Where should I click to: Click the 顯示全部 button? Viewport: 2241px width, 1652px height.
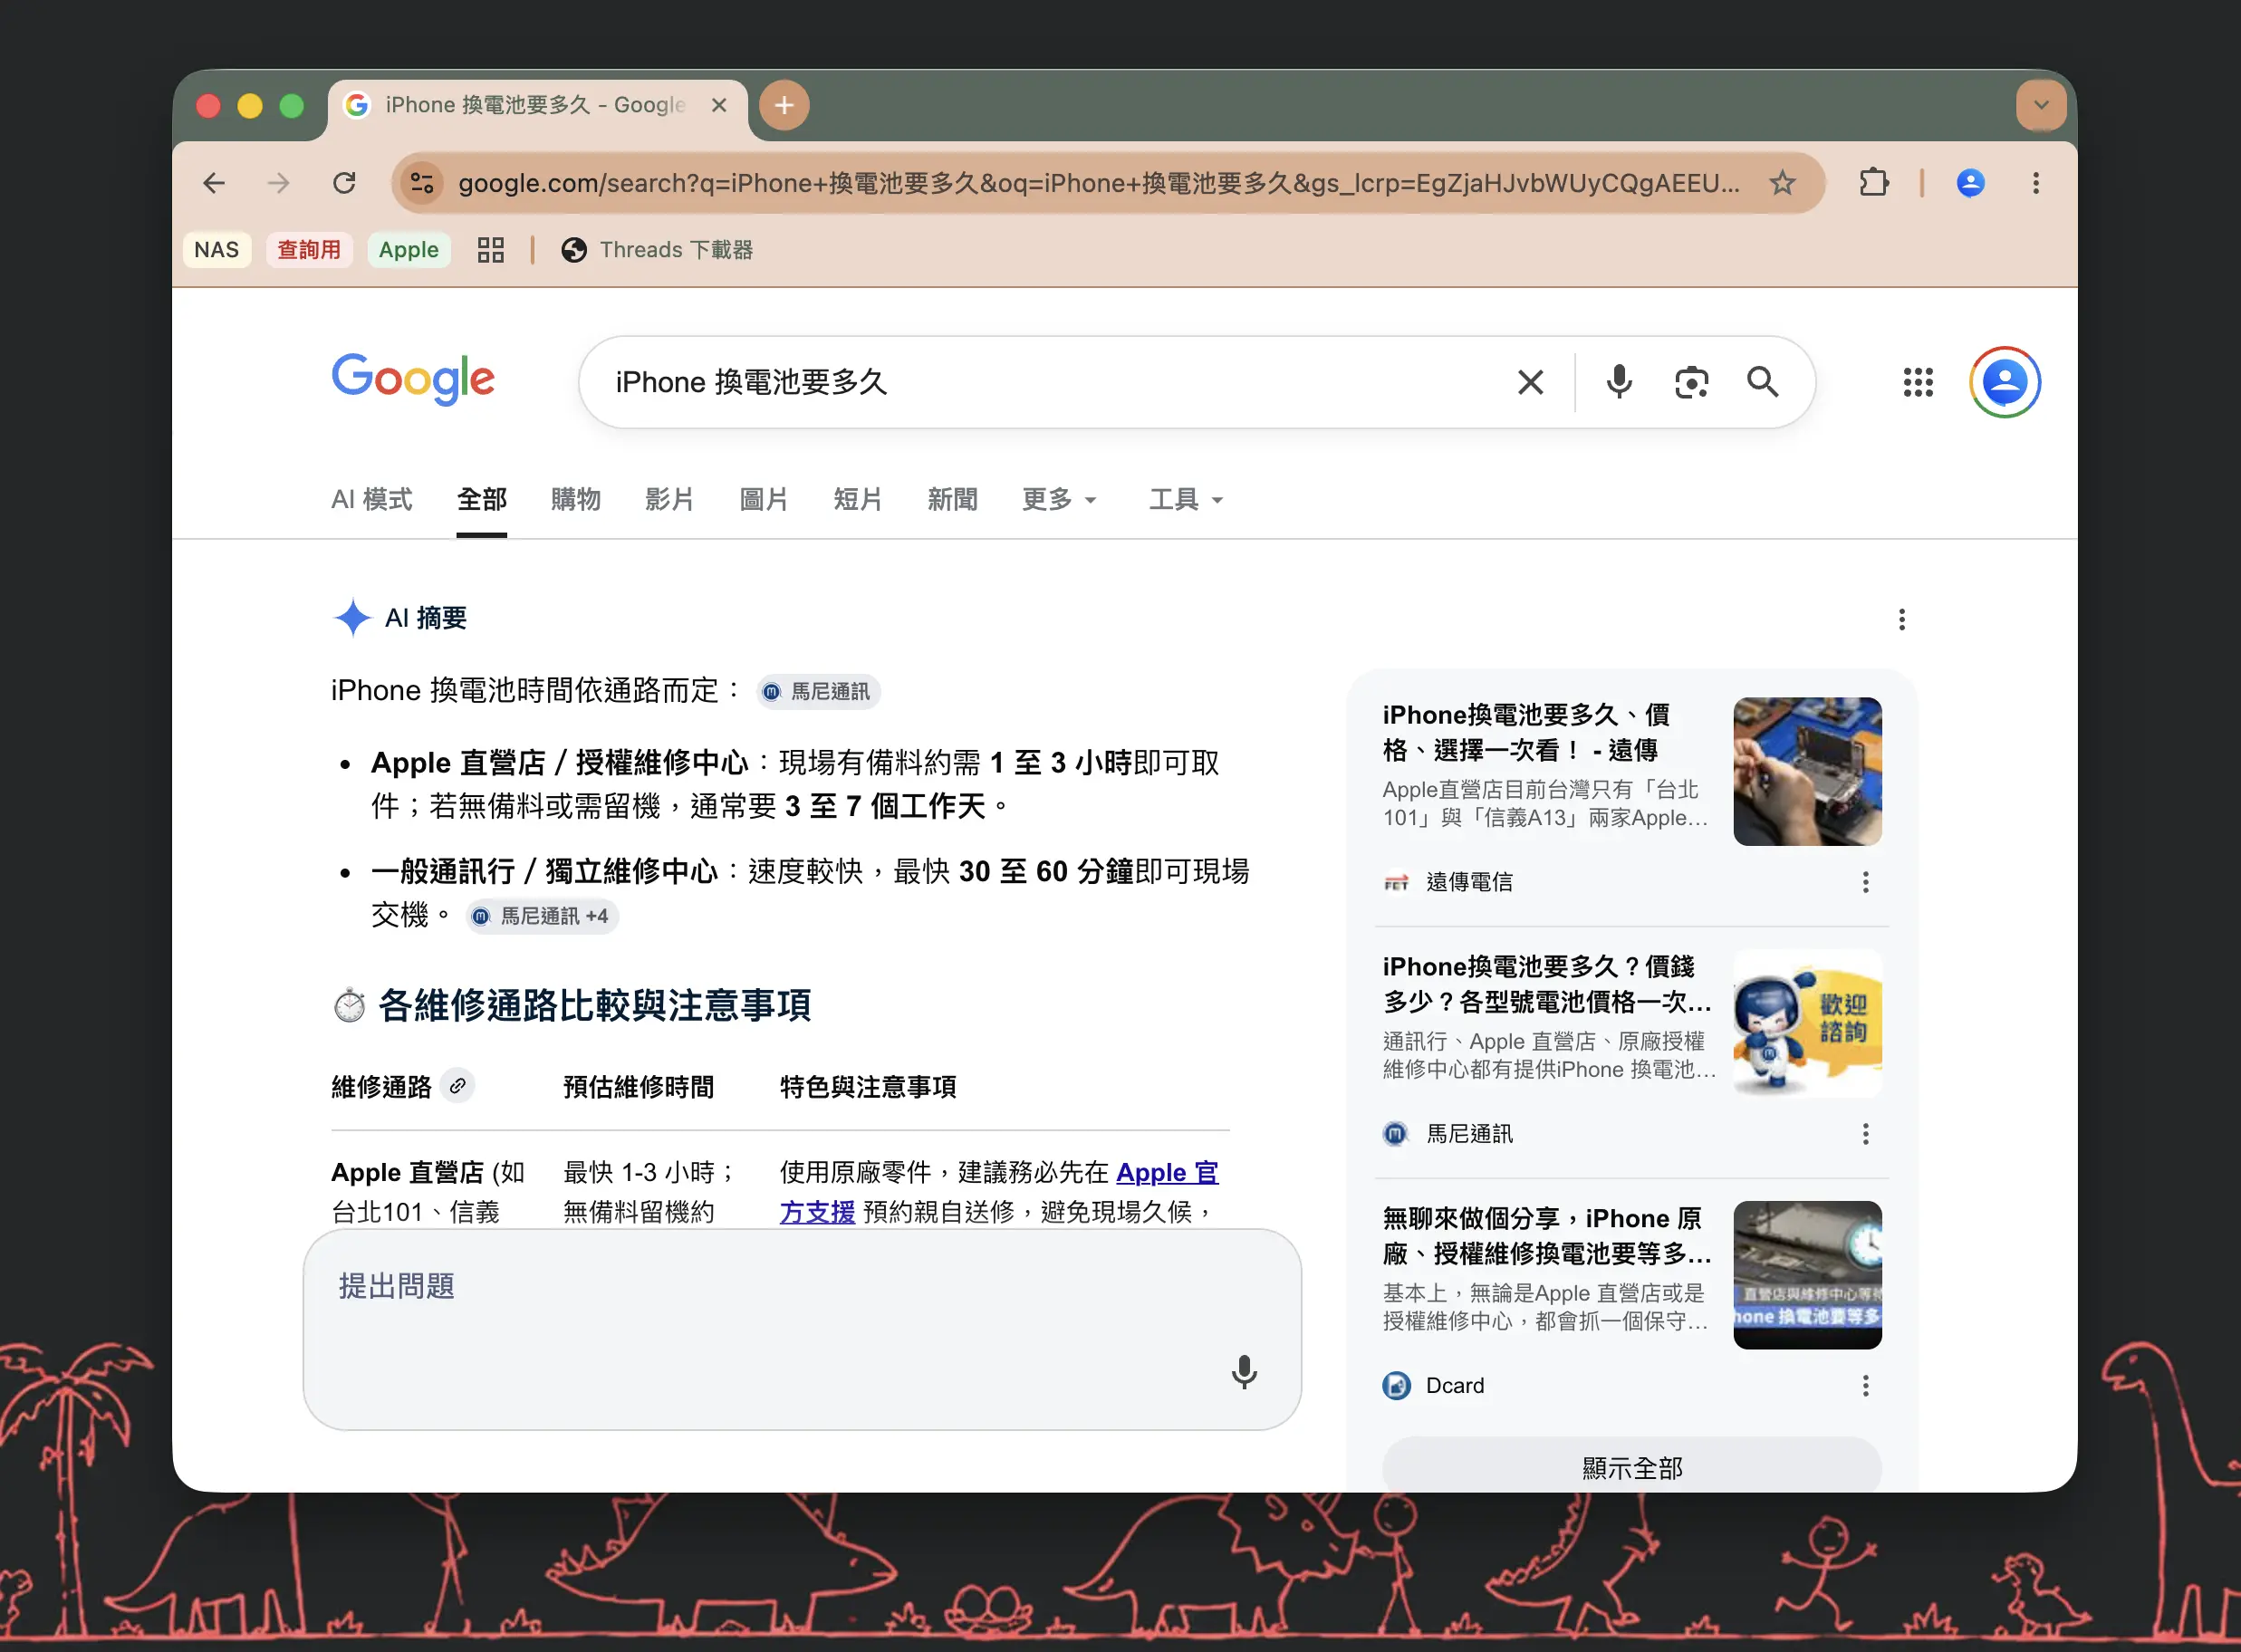pyautogui.click(x=1632, y=1466)
